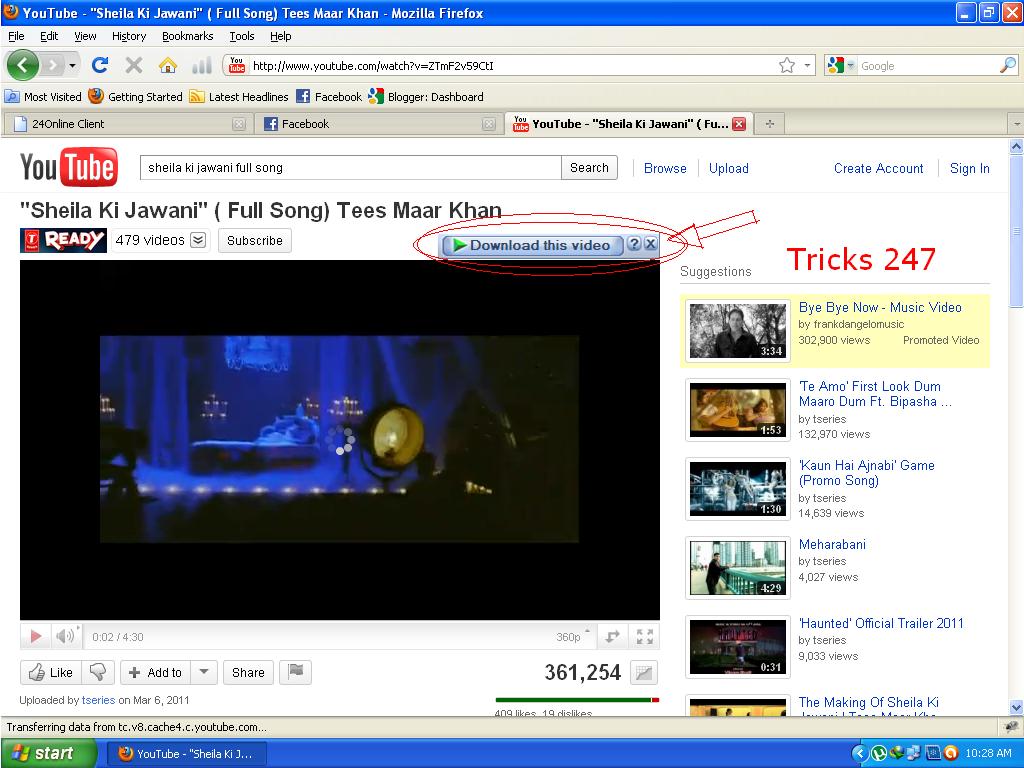1024x768 pixels.
Task: Go to the Firefox home page icon
Action: click(168, 65)
